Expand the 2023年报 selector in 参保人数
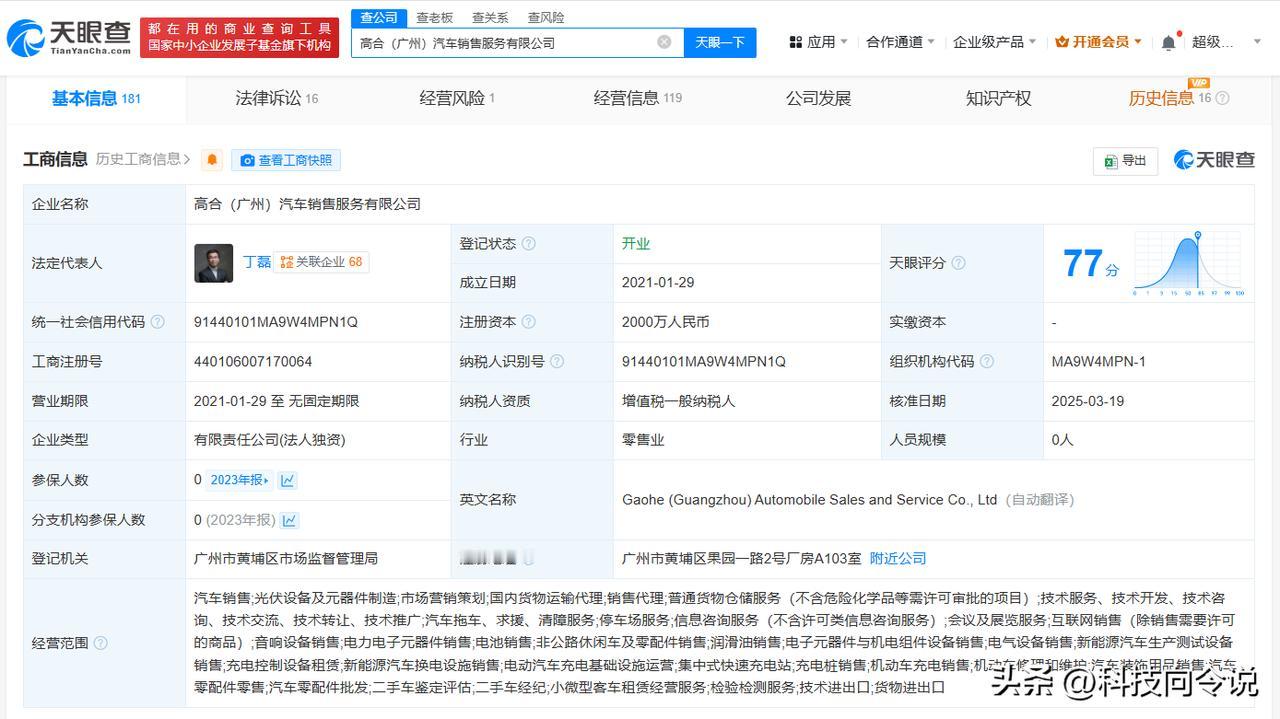This screenshot has height=719, width=1280. coord(240,480)
